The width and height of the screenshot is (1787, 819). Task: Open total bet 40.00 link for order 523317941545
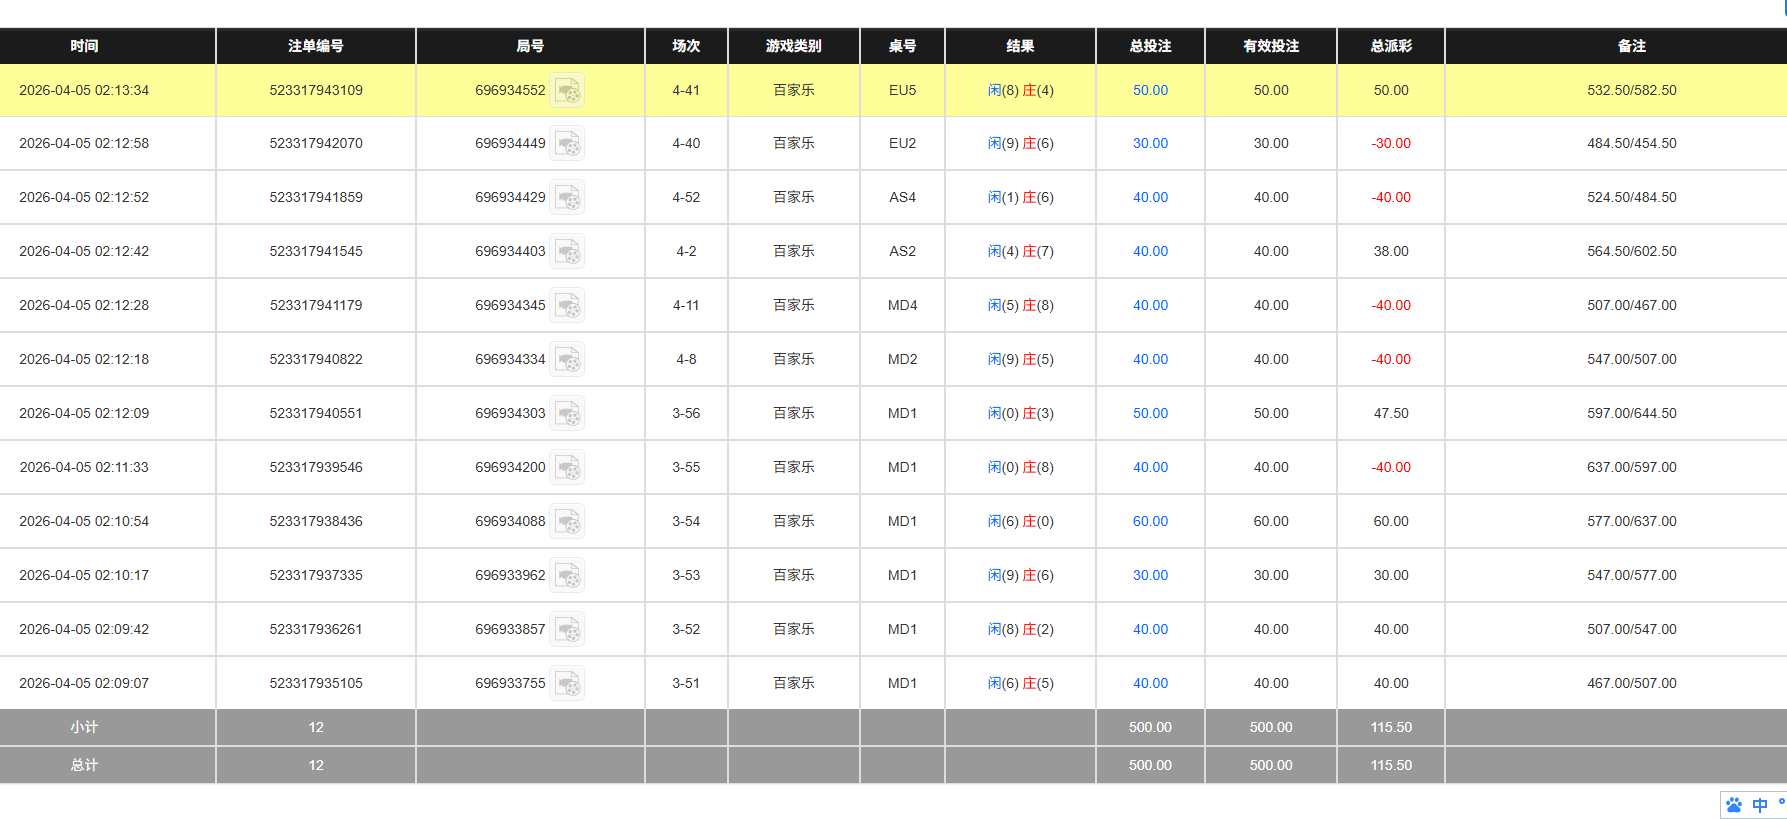pos(1150,251)
